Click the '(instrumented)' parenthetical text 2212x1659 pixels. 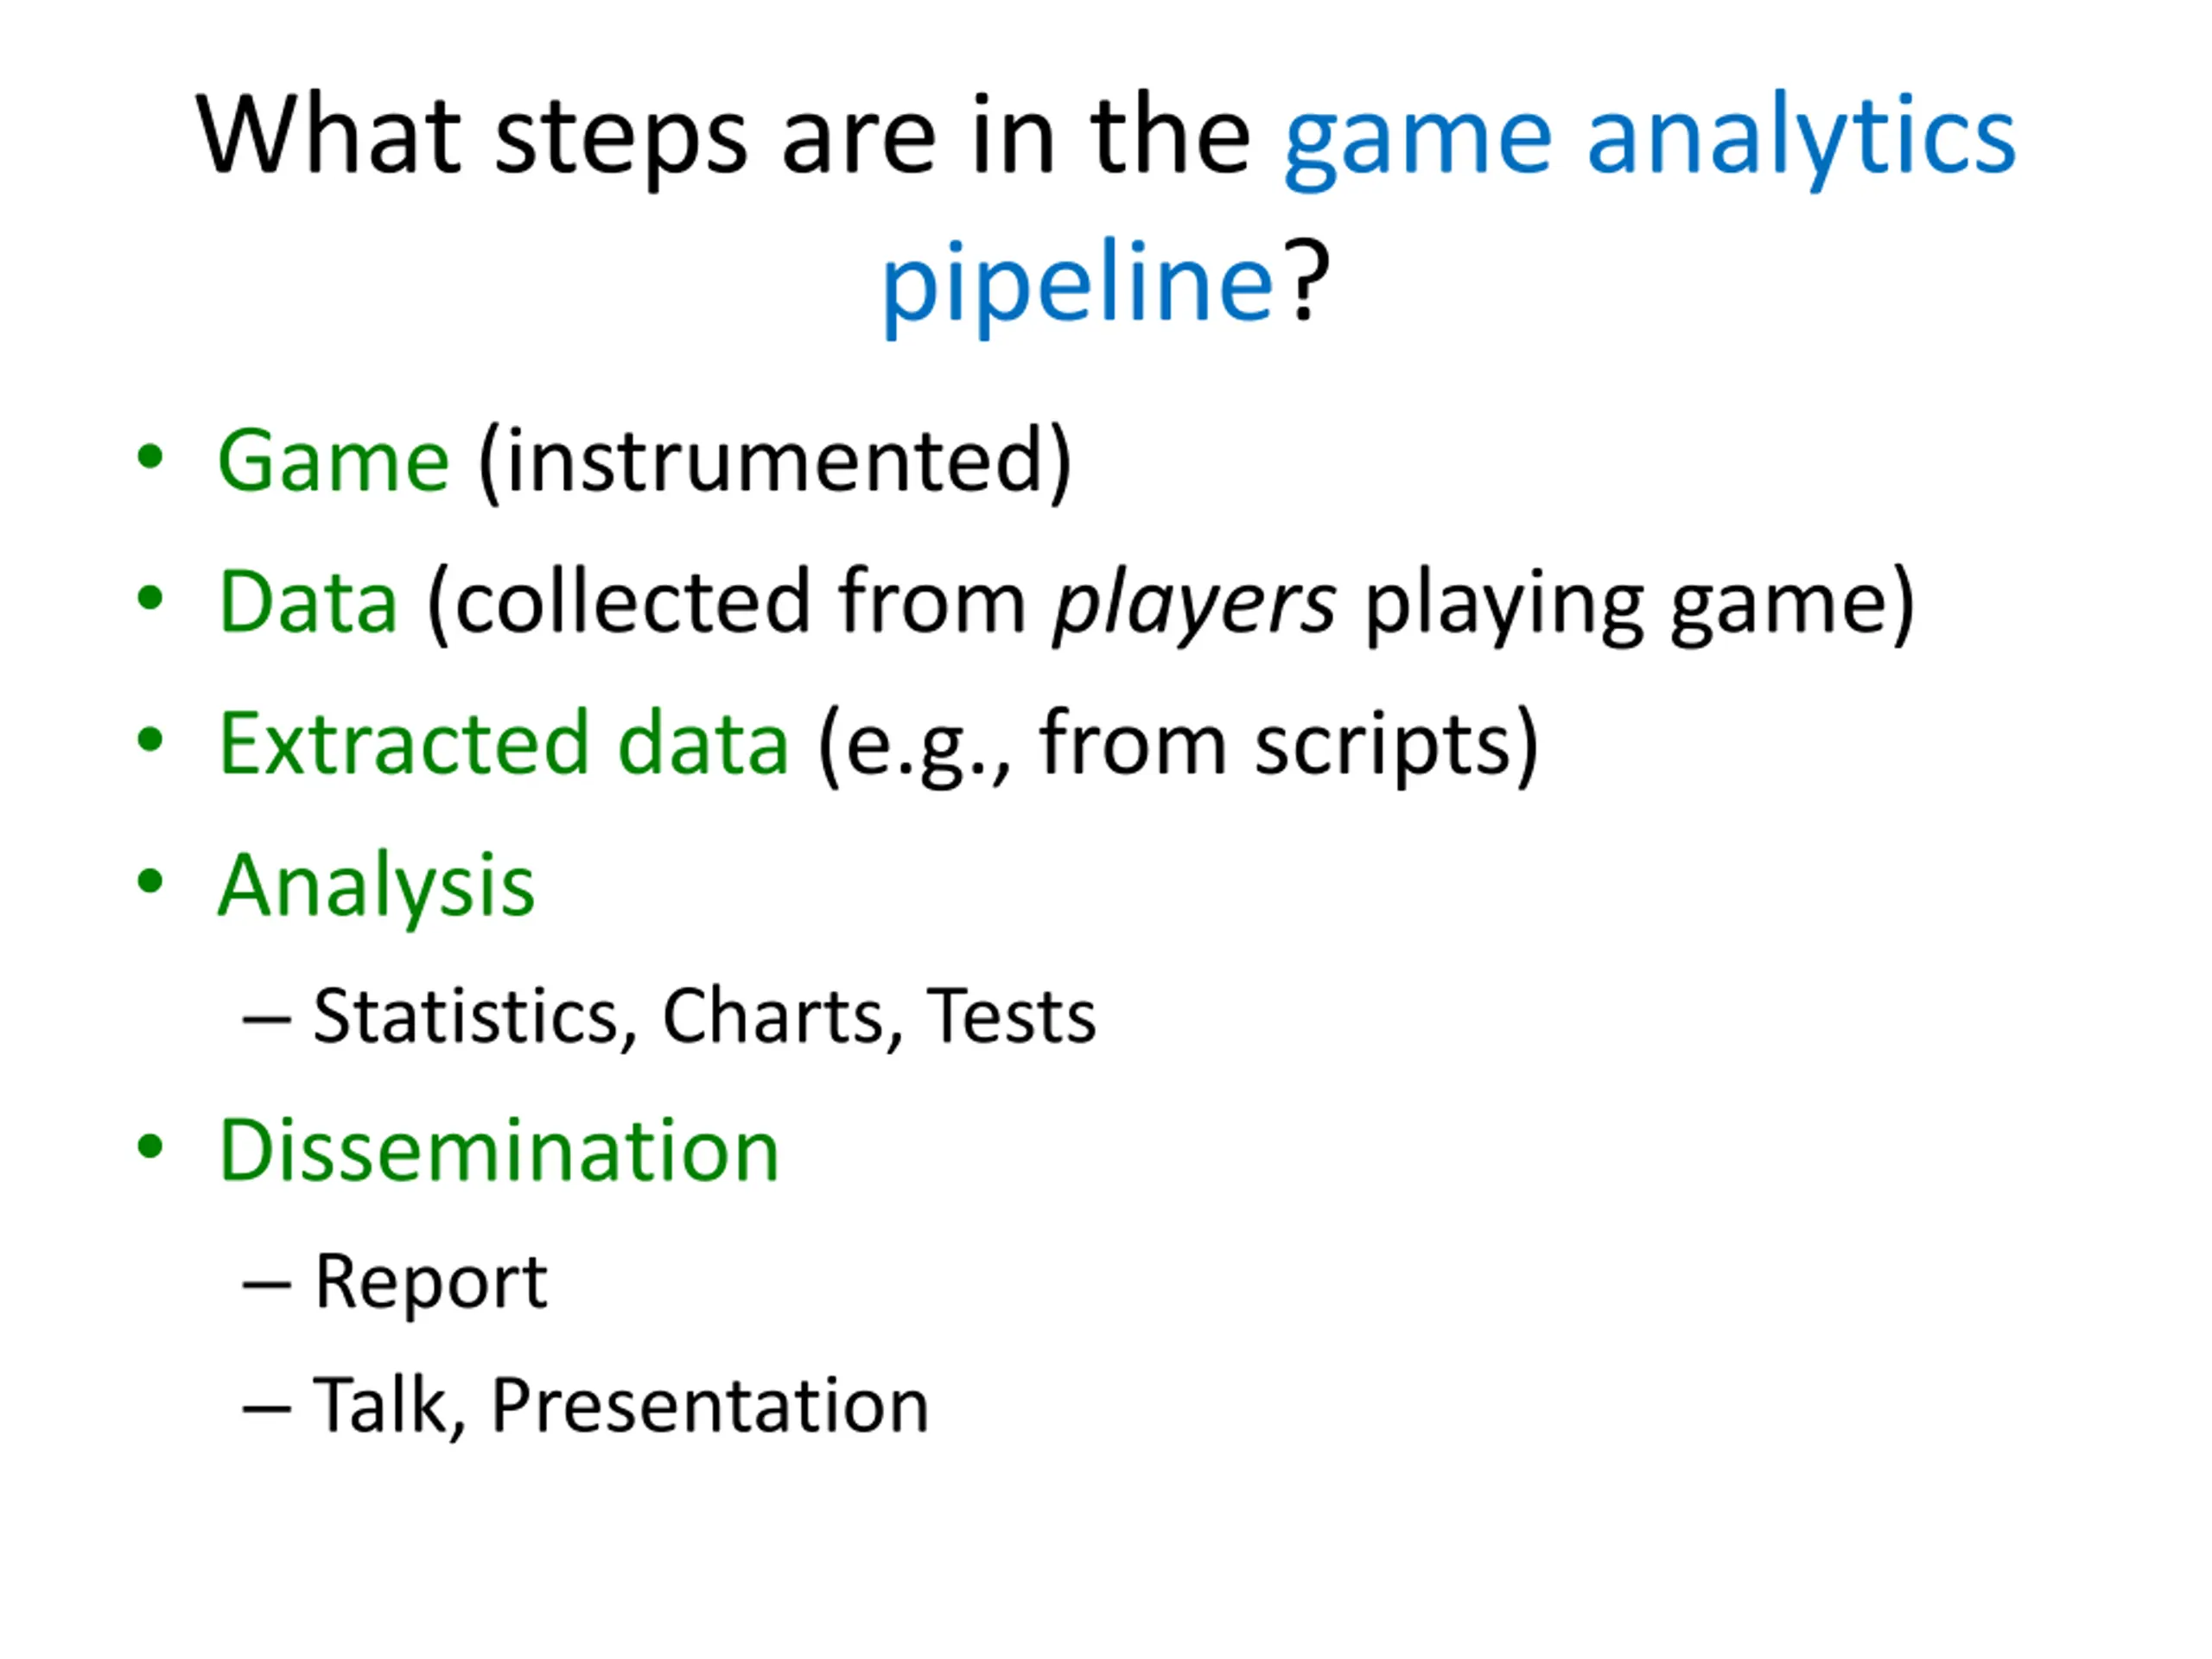tap(775, 462)
